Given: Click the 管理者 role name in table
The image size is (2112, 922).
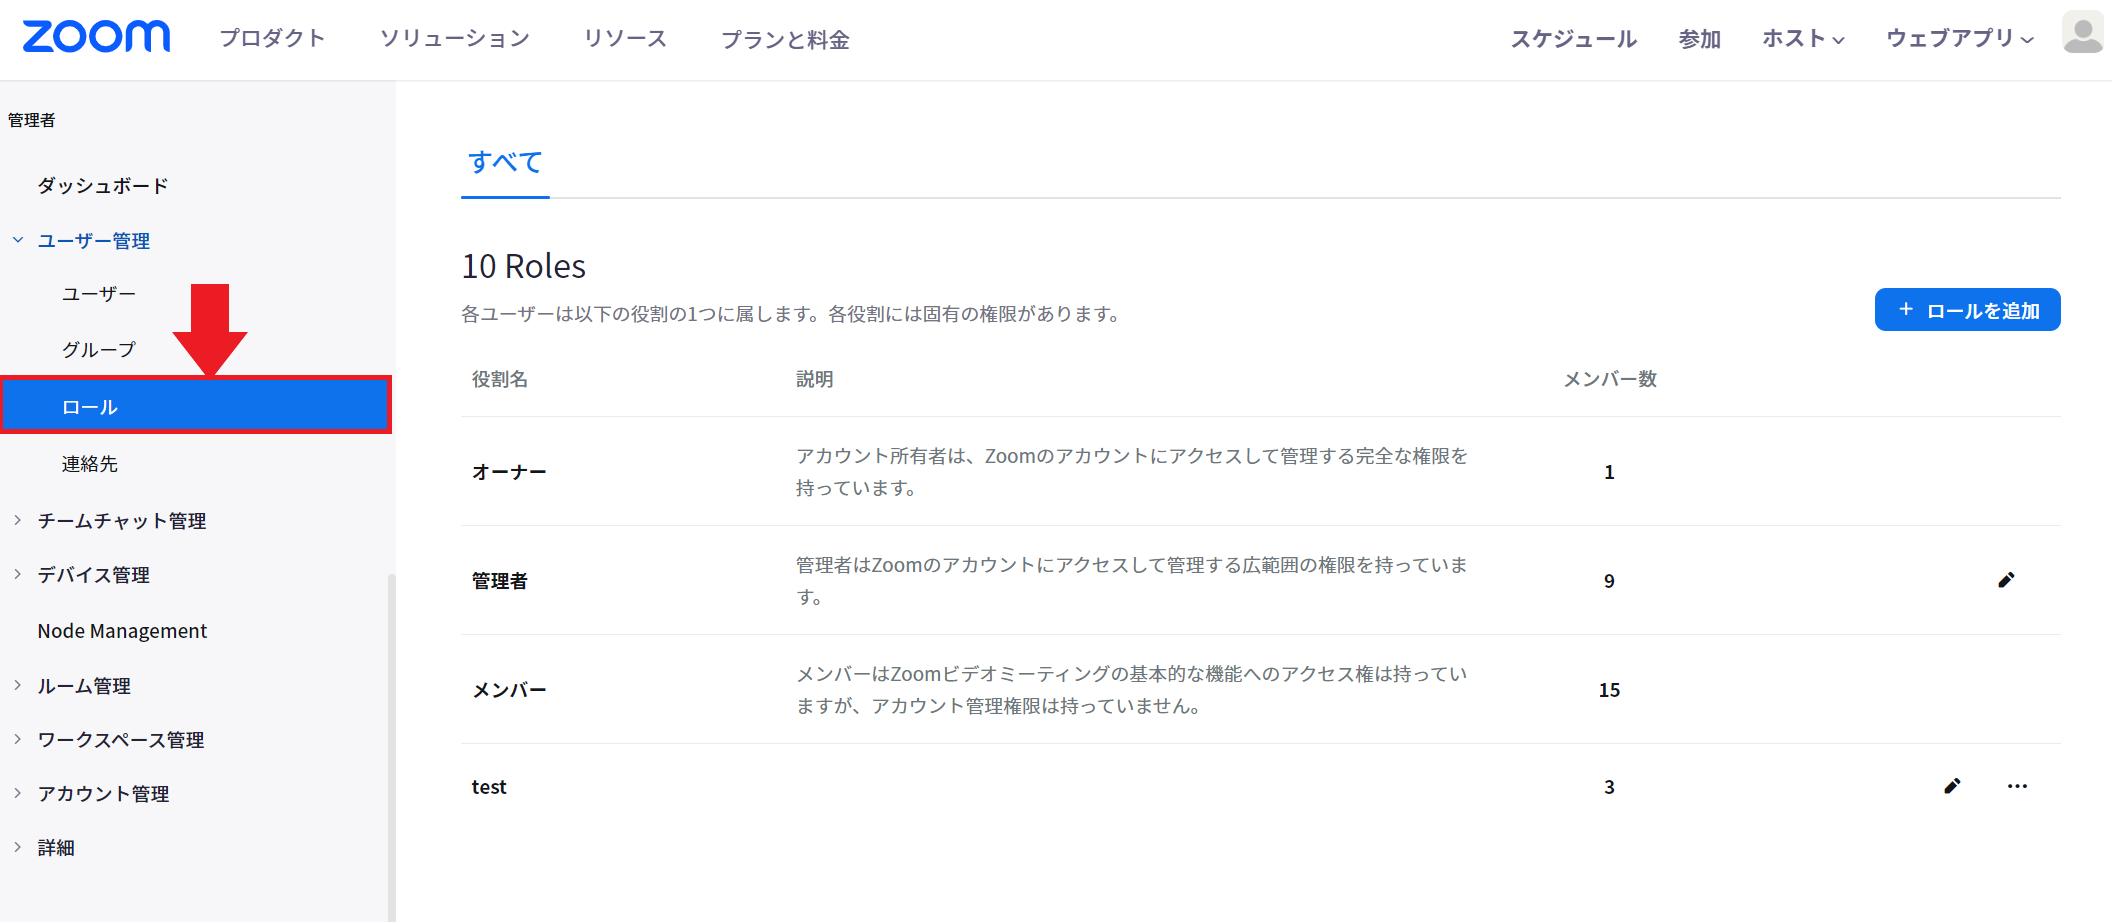Looking at the screenshot, I should pyautogui.click(x=500, y=581).
